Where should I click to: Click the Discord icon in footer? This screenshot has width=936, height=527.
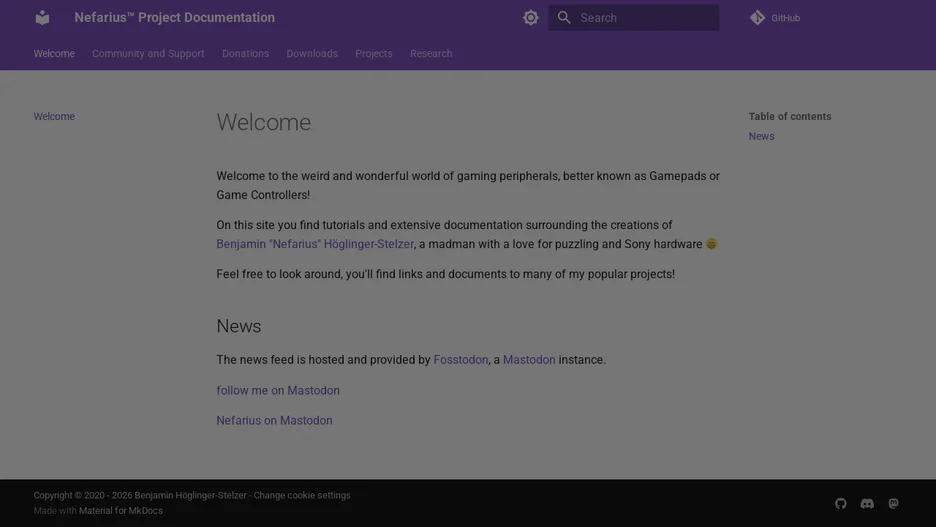[x=867, y=504]
